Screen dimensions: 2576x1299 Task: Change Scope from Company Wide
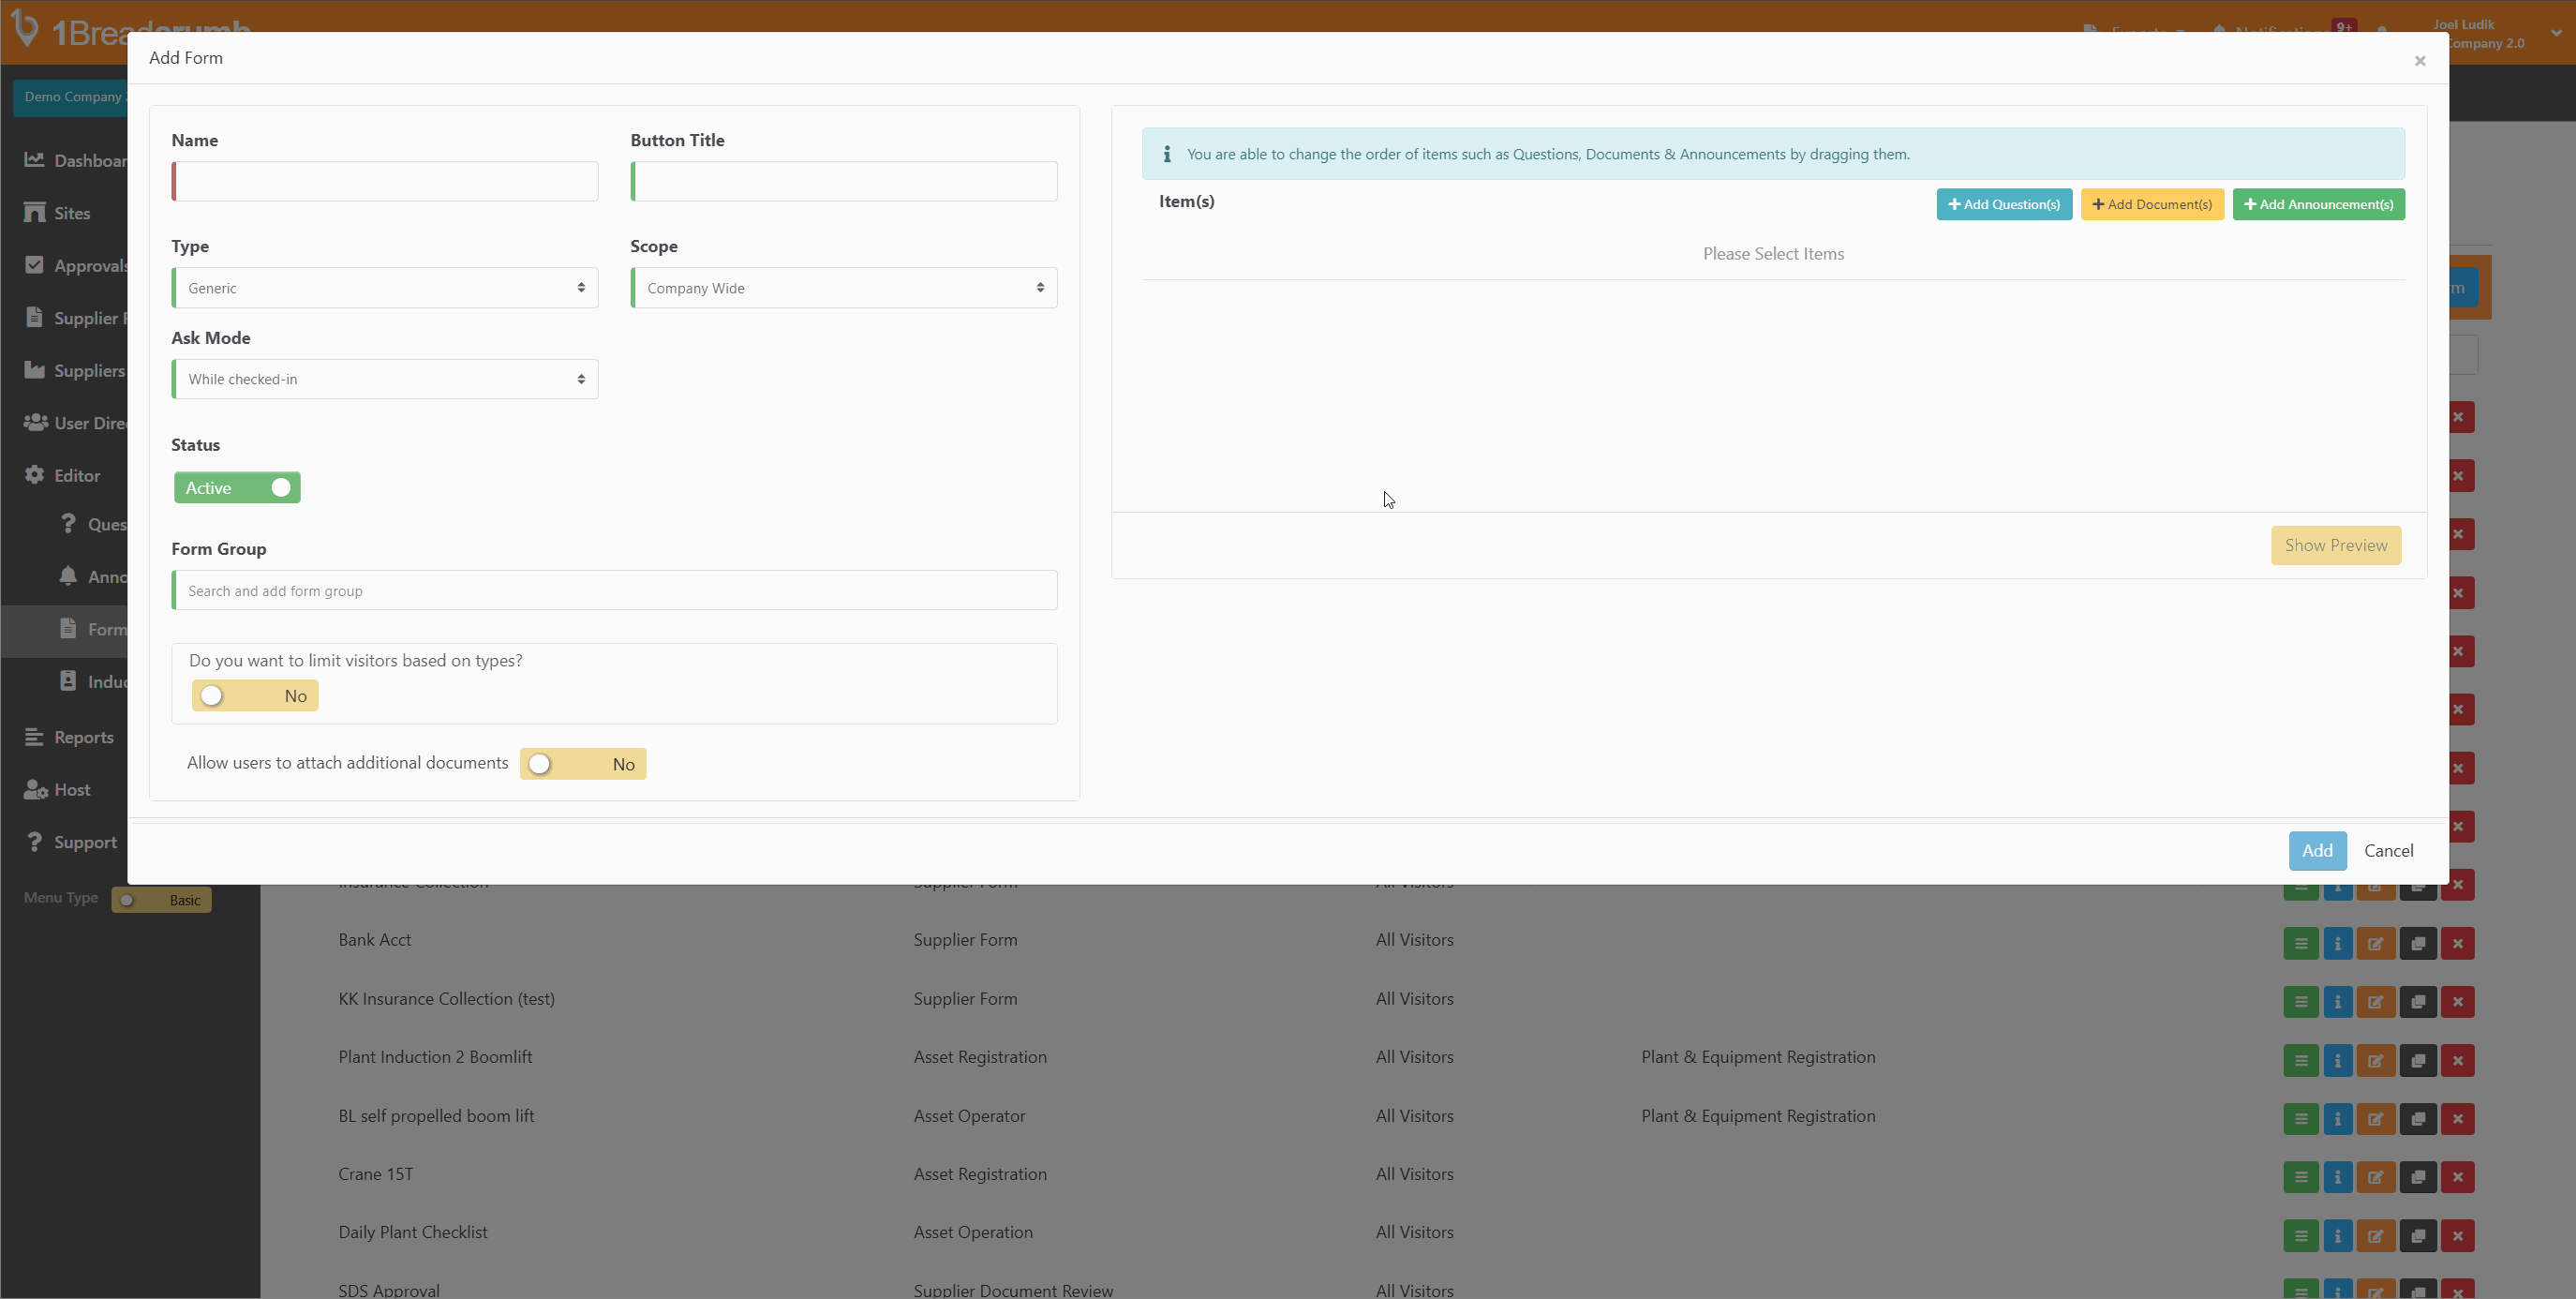(843, 287)
